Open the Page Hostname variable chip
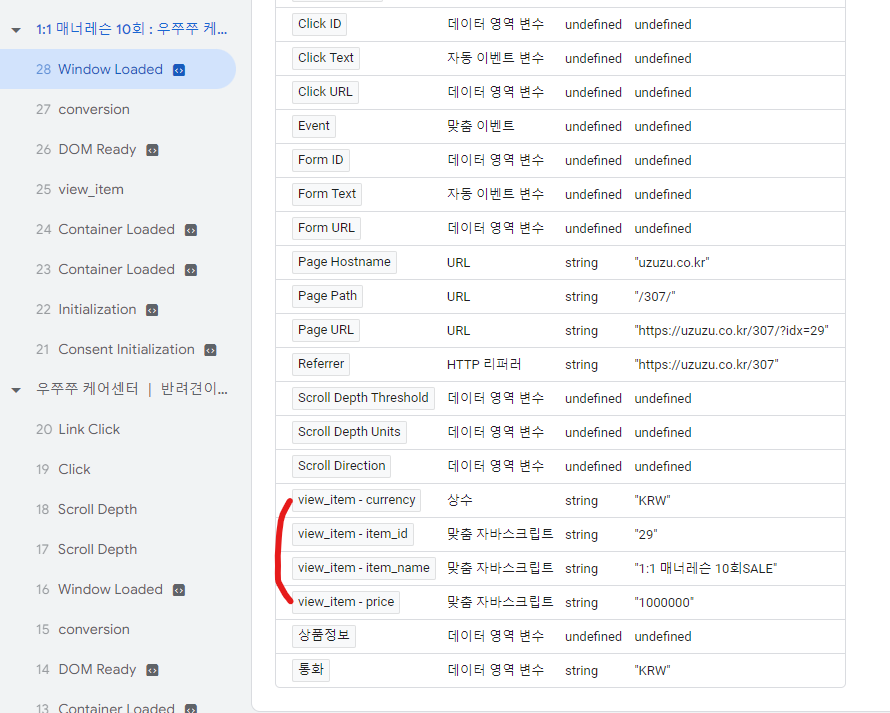Screen dimensions: 890x713 [344, 261]
